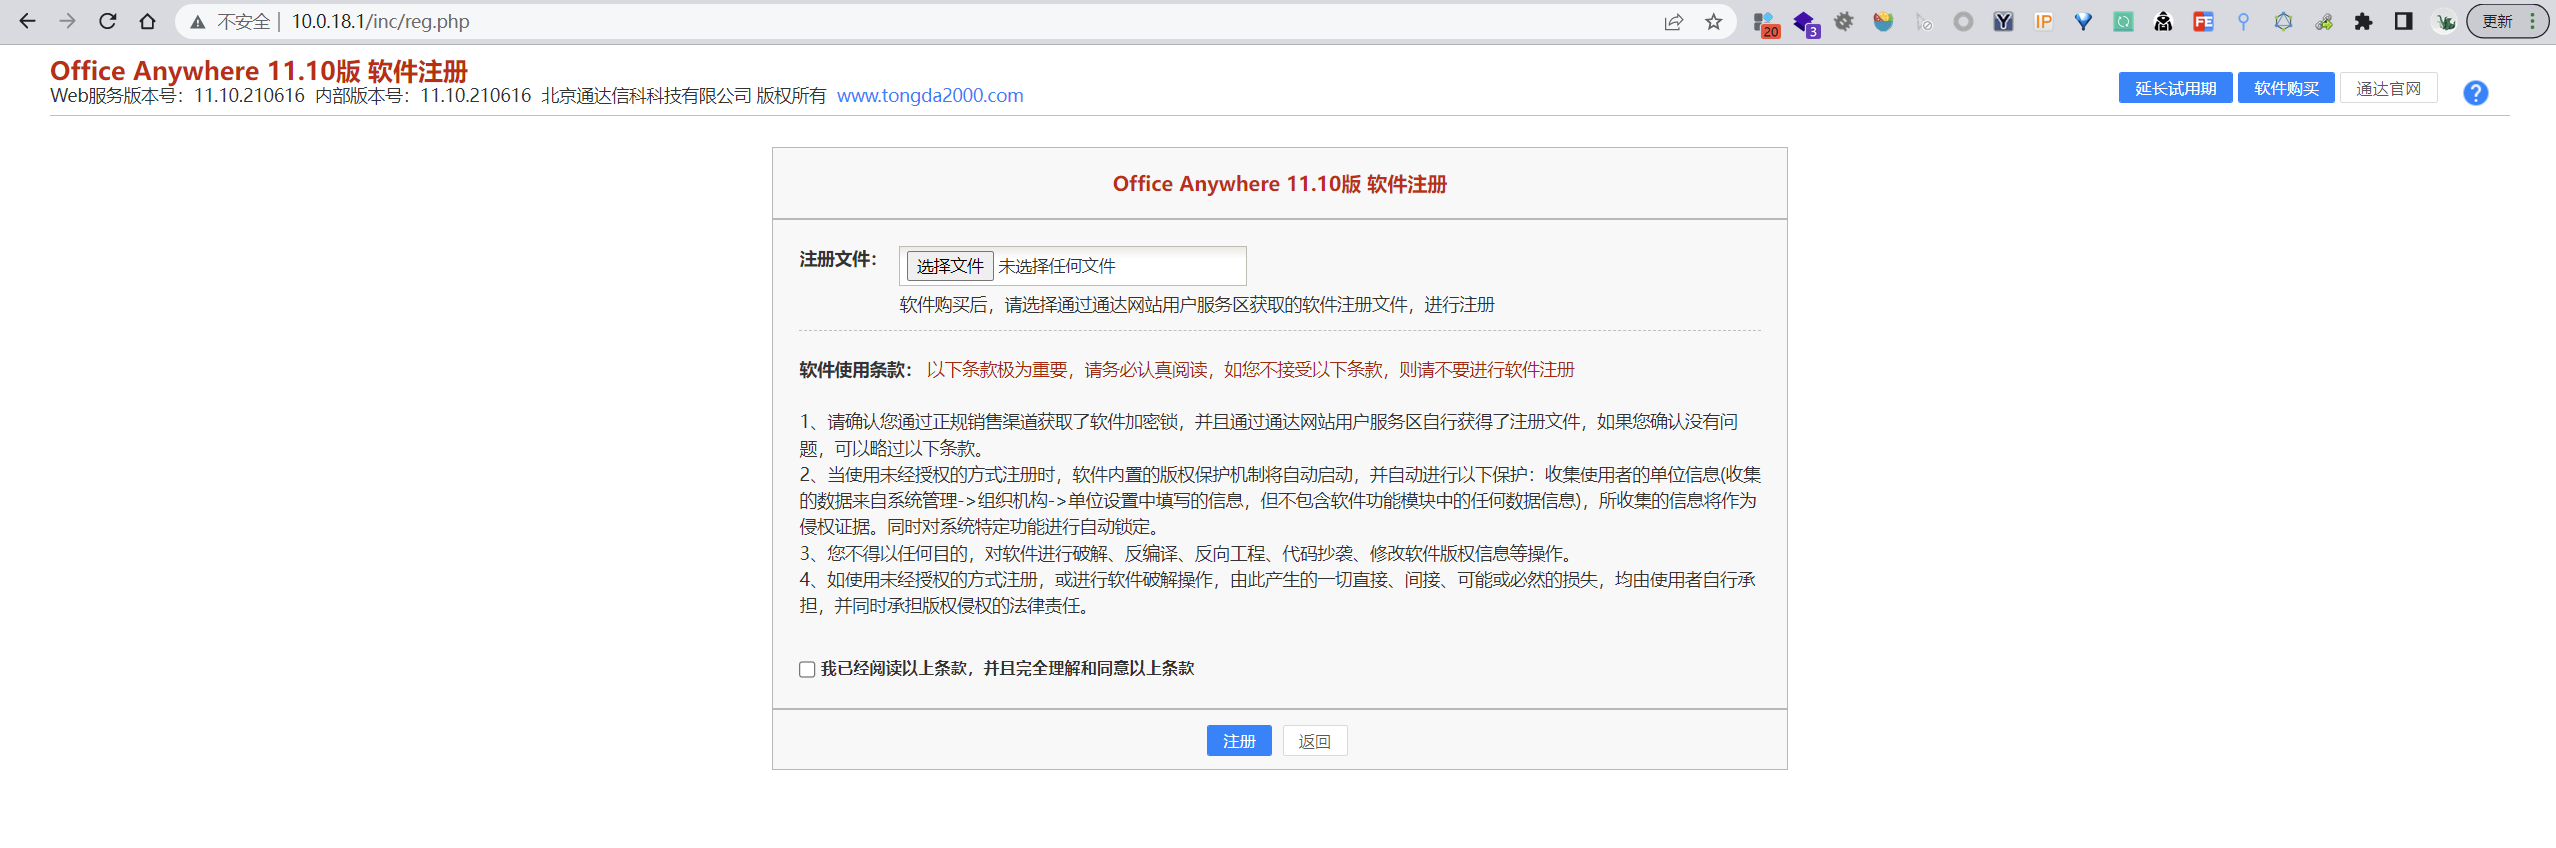Viewport: 2556px width, 848px height.
Task: Click the blue 注册 register button
Action: pyautogui.click(x=1239, y=741)
